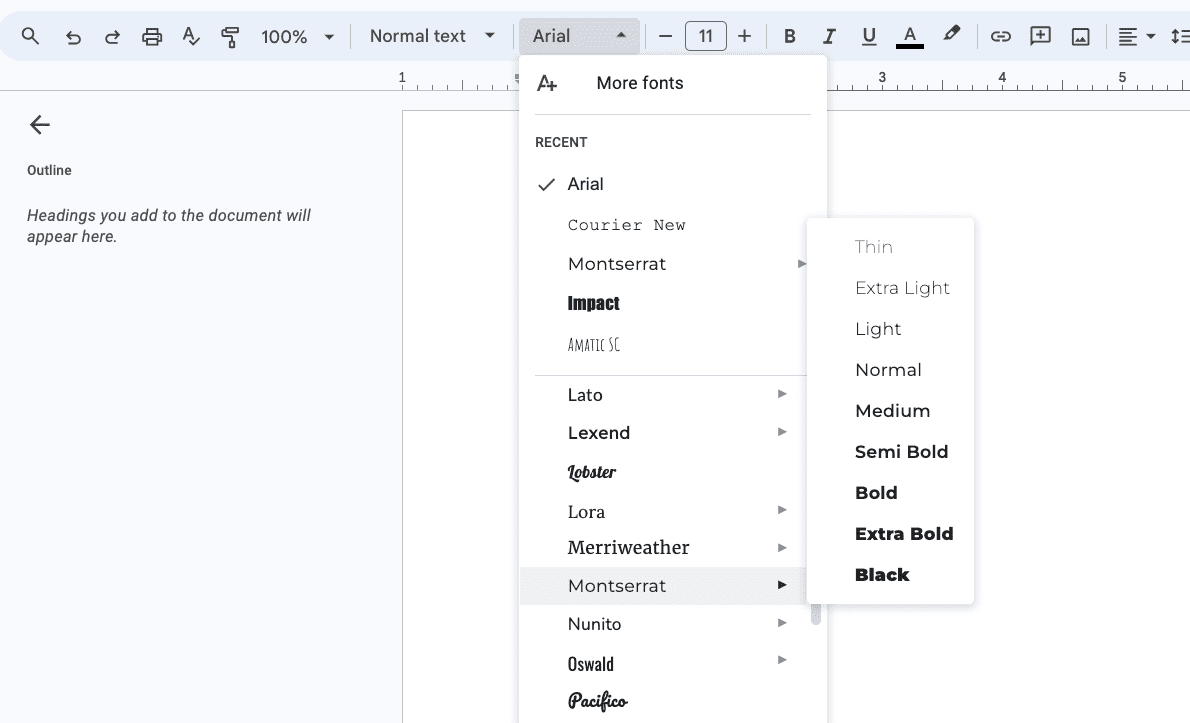Screen dimensions: 1190x723
Task: Click the redo arrow icon
Action: click(x=112, y=37)
